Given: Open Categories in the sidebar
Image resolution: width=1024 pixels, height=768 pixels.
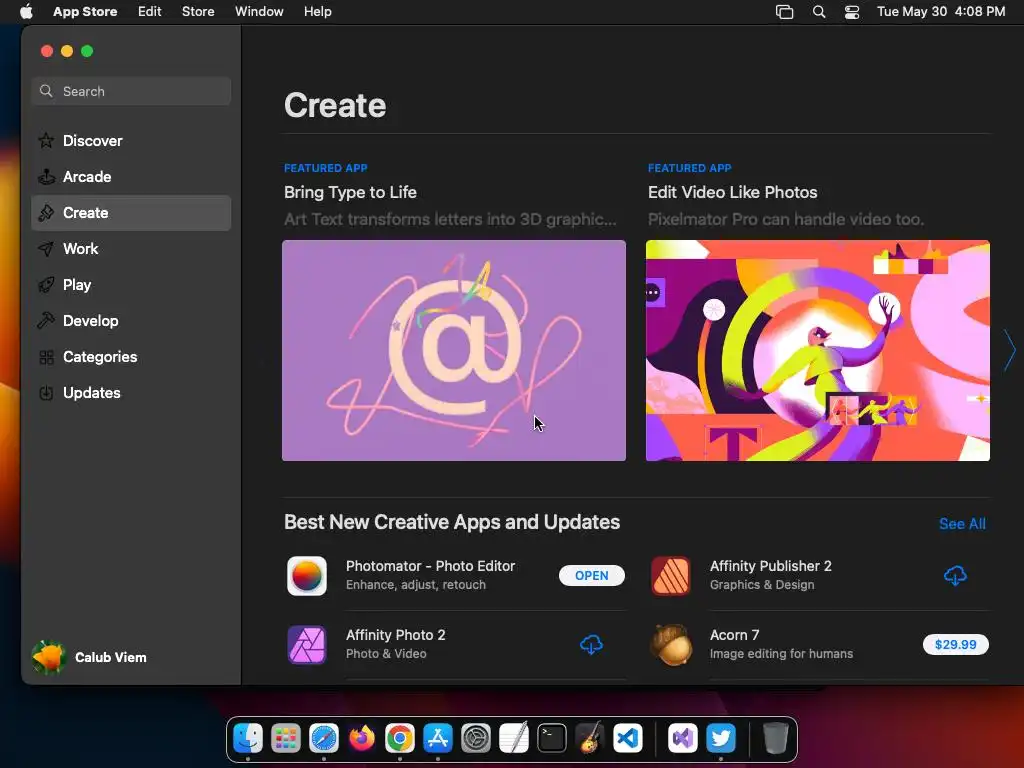Looking at the screenshot, I should pos(131,357).
